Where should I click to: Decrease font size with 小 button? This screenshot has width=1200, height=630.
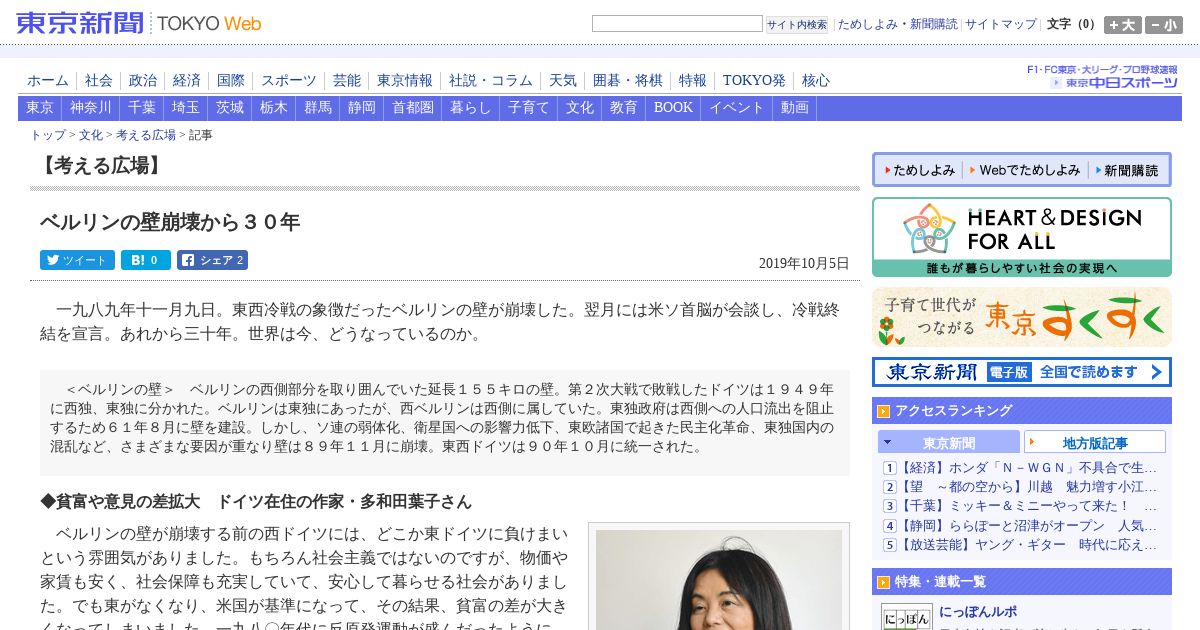point(1164,25)
